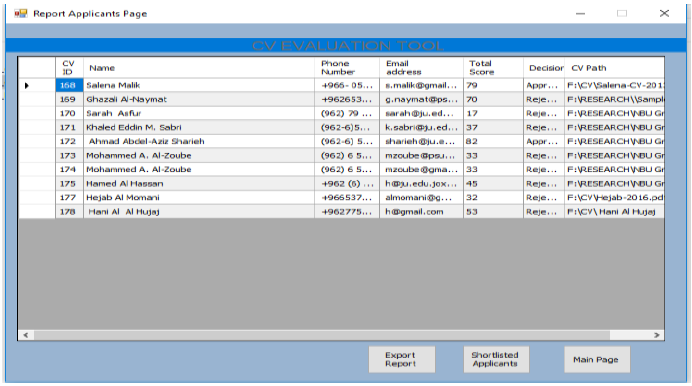Click CV ID cell 177
Image resolution: width=692 pixels, height=386 pixels.
coord(69,198)
